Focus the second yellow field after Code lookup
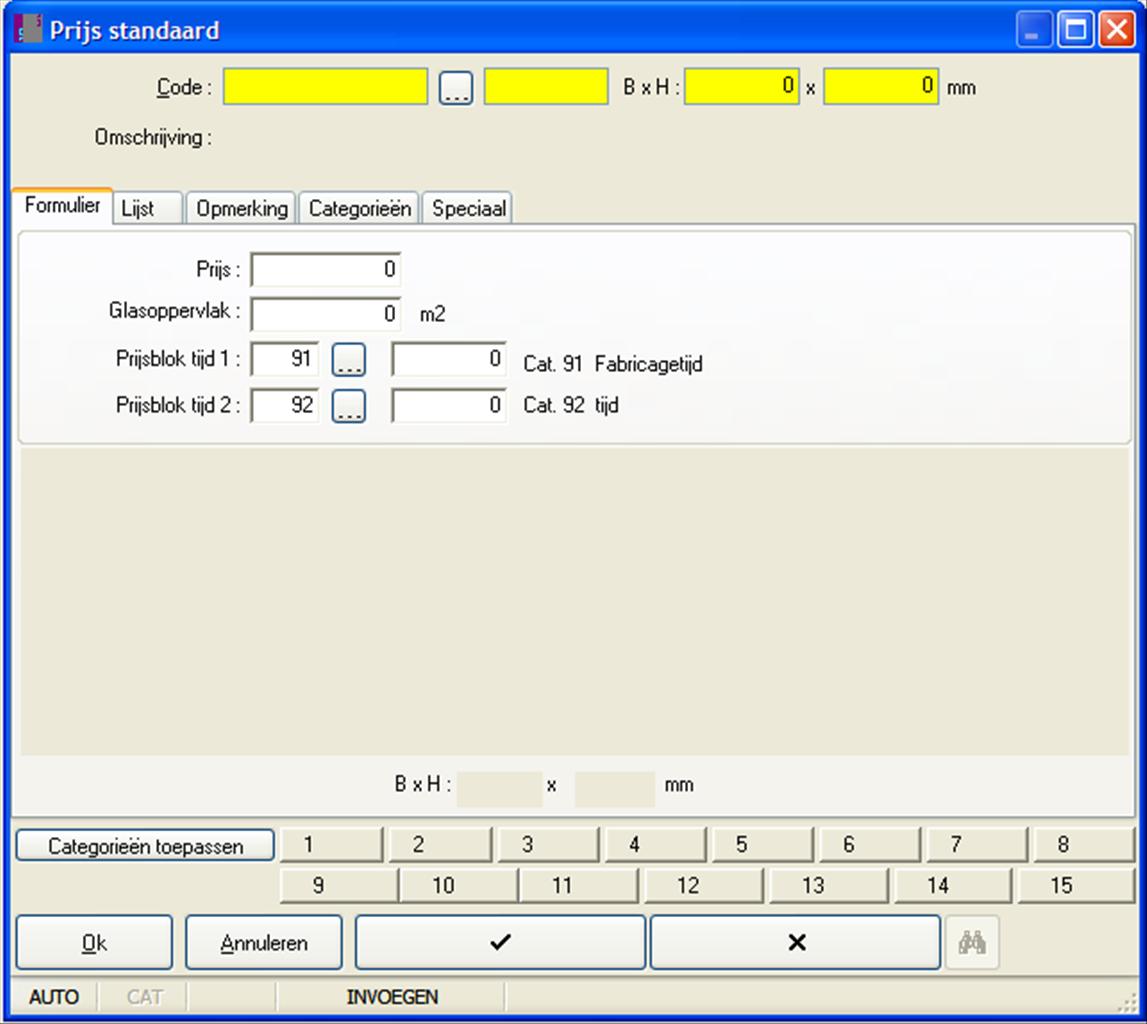Screen dimensions: 1147x1024 tap(546, 86)
